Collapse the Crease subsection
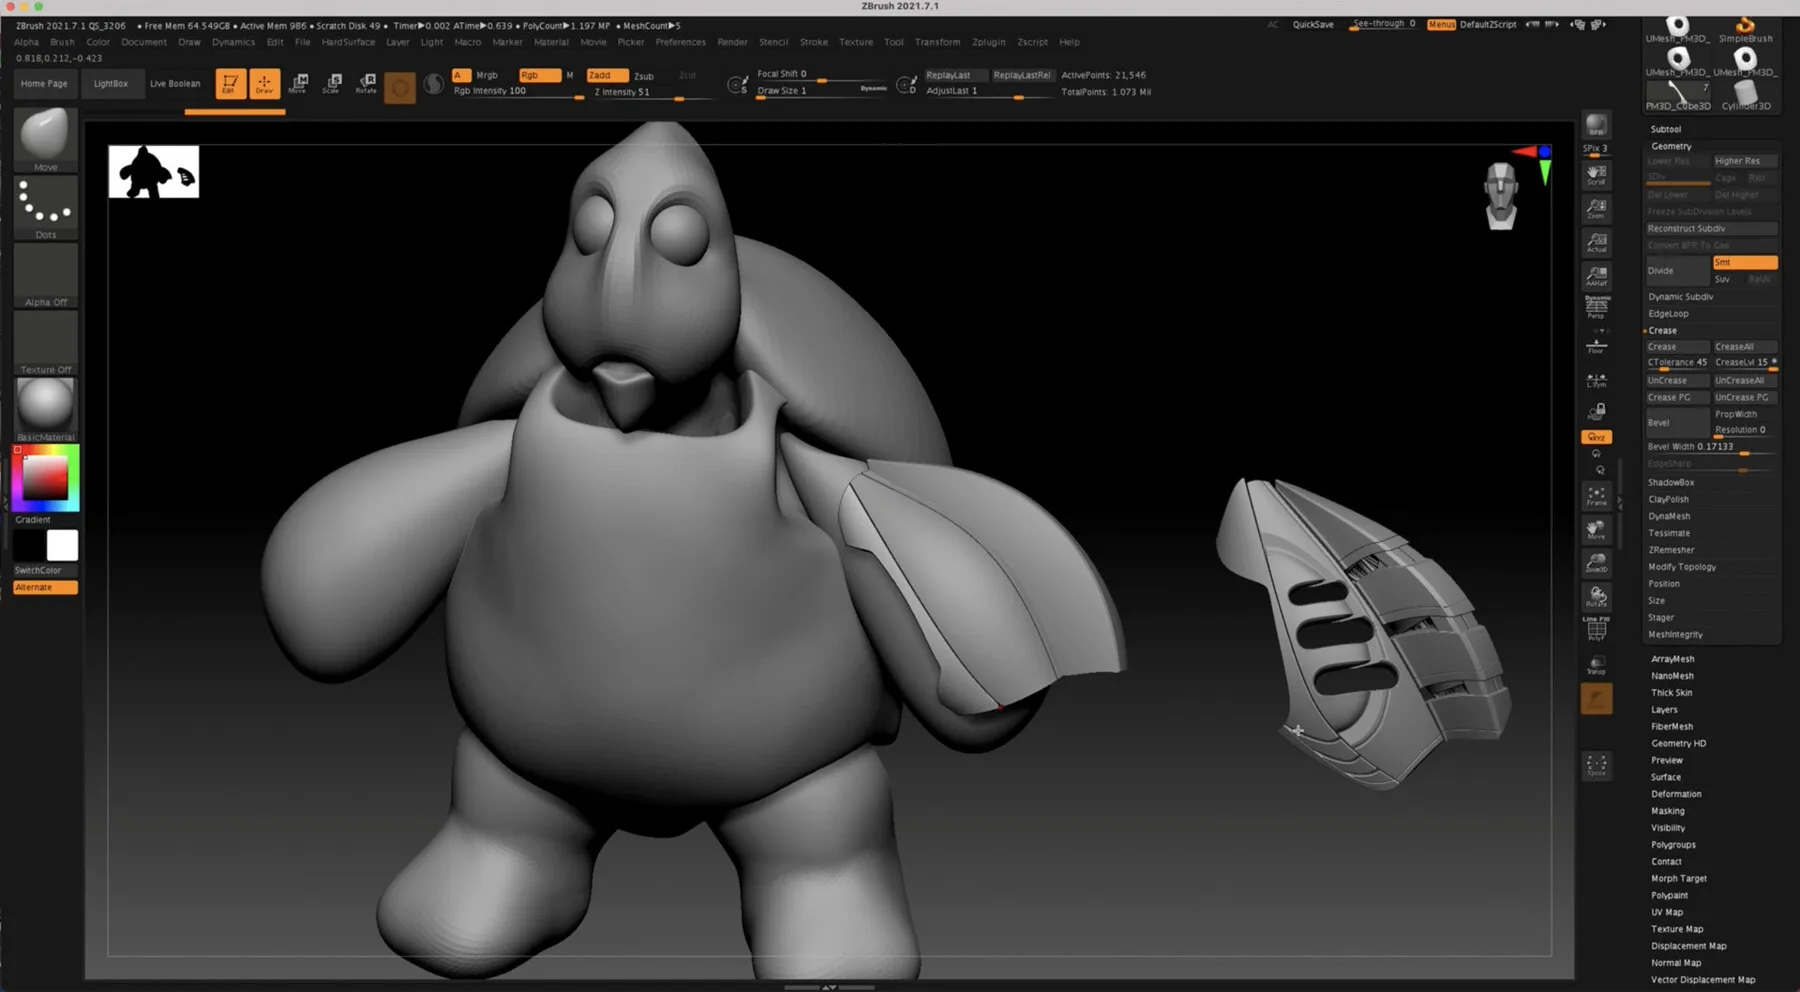The image size is (1800, 992). click(1663, 330)
